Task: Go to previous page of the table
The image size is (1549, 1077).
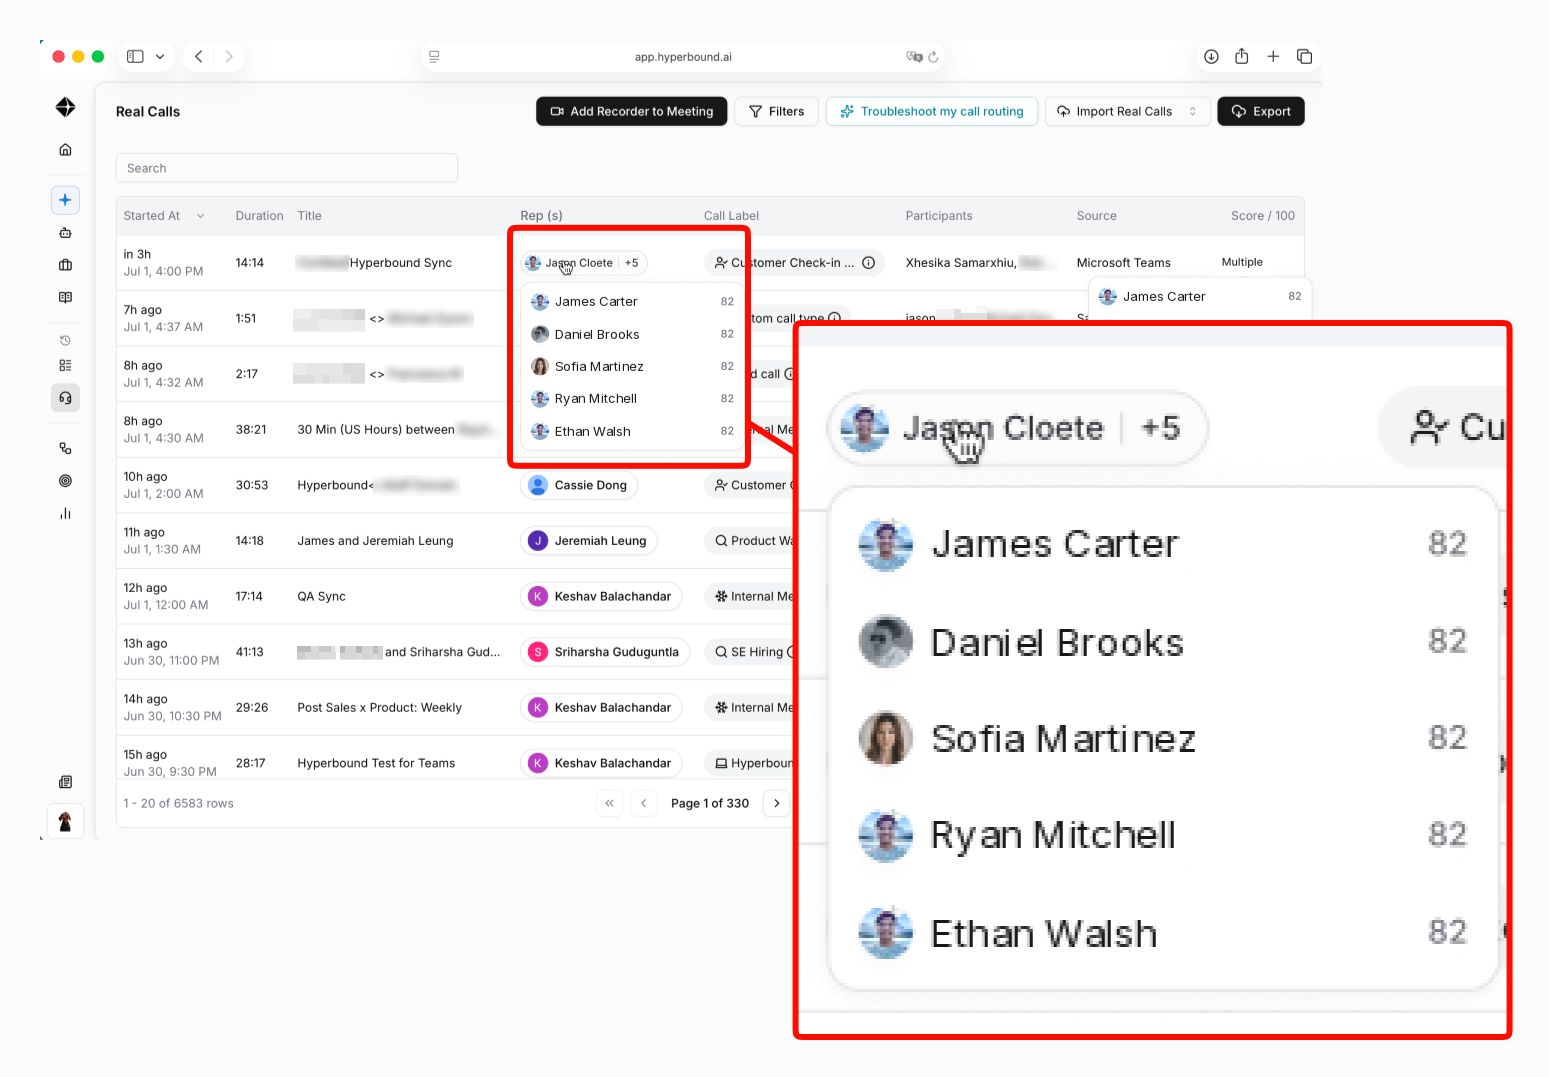Action: [644, 803]
